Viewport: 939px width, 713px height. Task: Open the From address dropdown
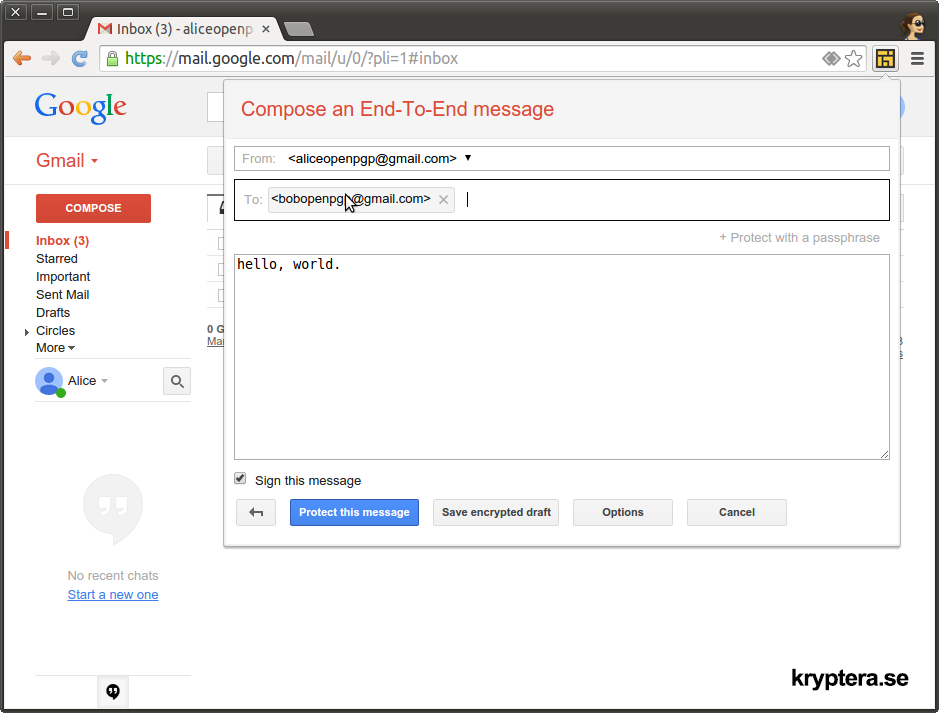tap(468, 158)
